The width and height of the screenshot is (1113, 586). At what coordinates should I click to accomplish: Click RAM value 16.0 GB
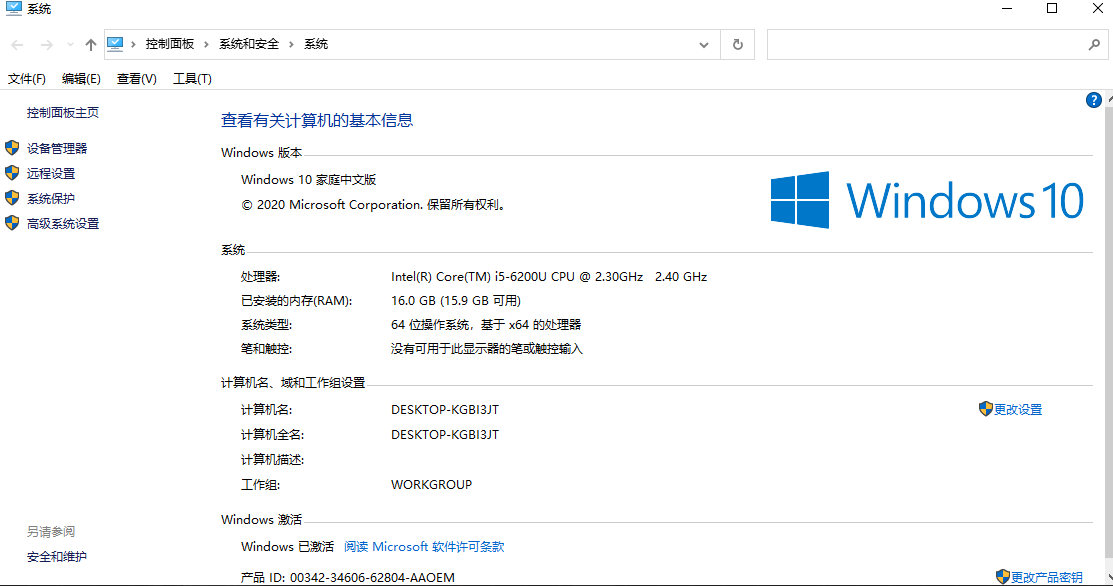tap(456, 301)
